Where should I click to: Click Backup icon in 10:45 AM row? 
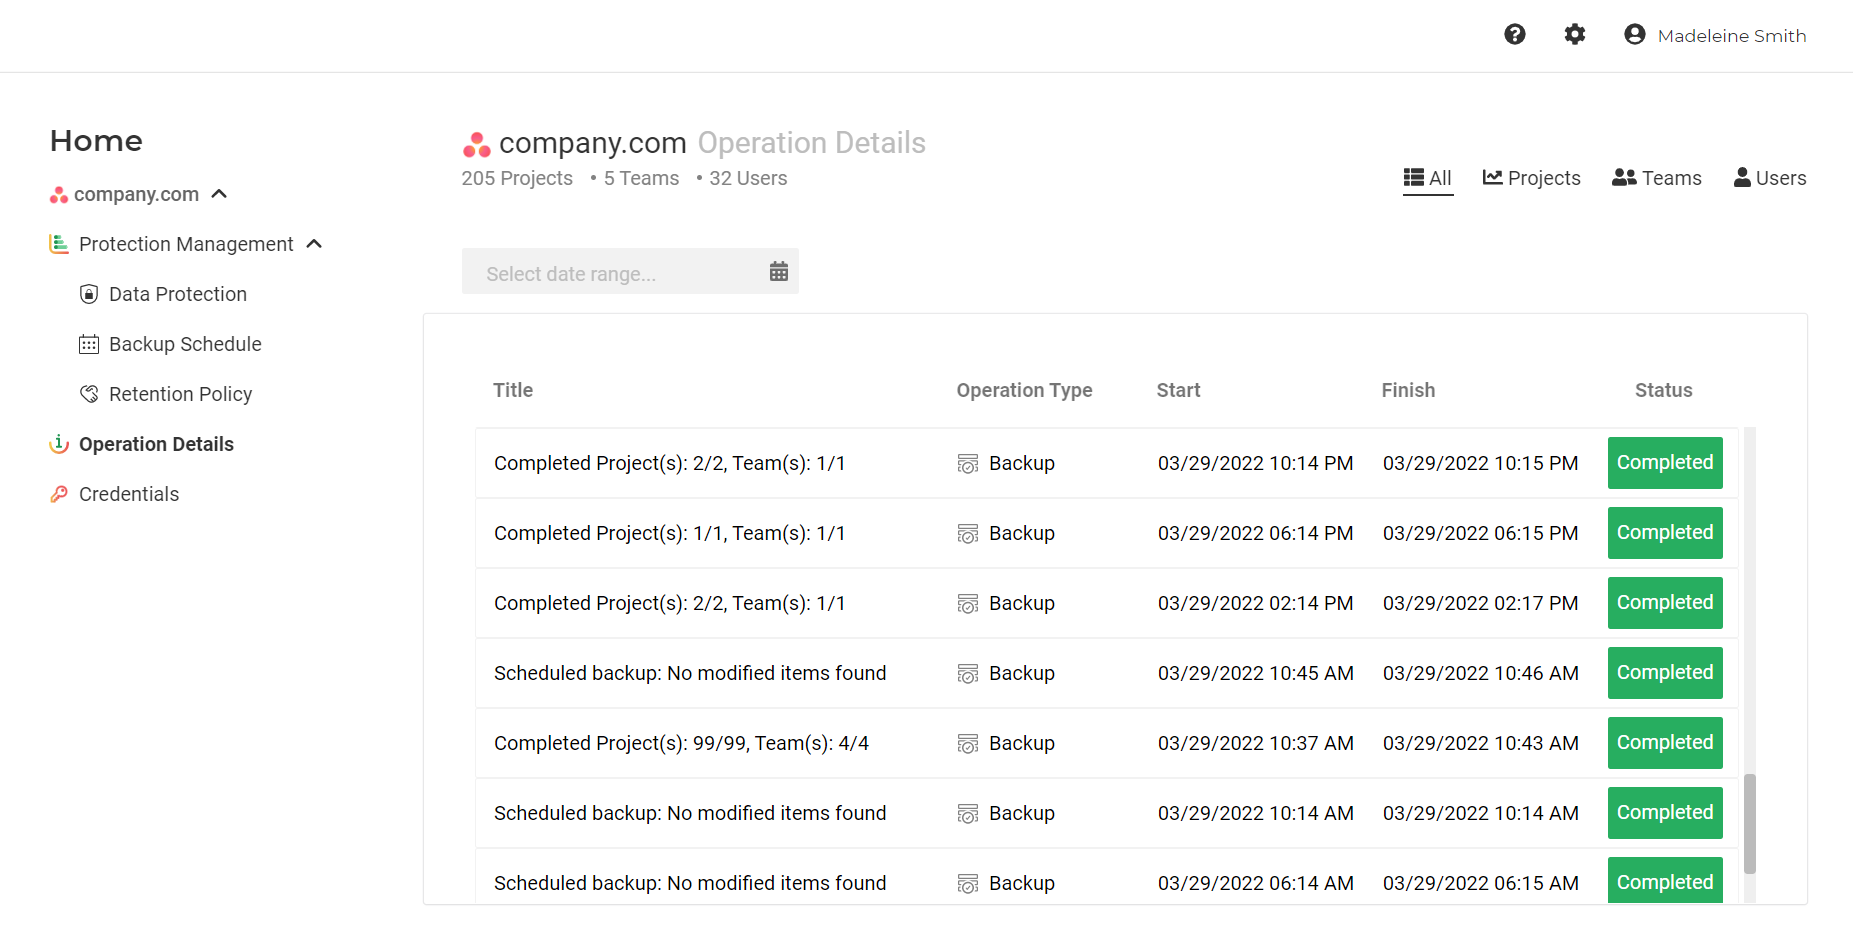967,674
